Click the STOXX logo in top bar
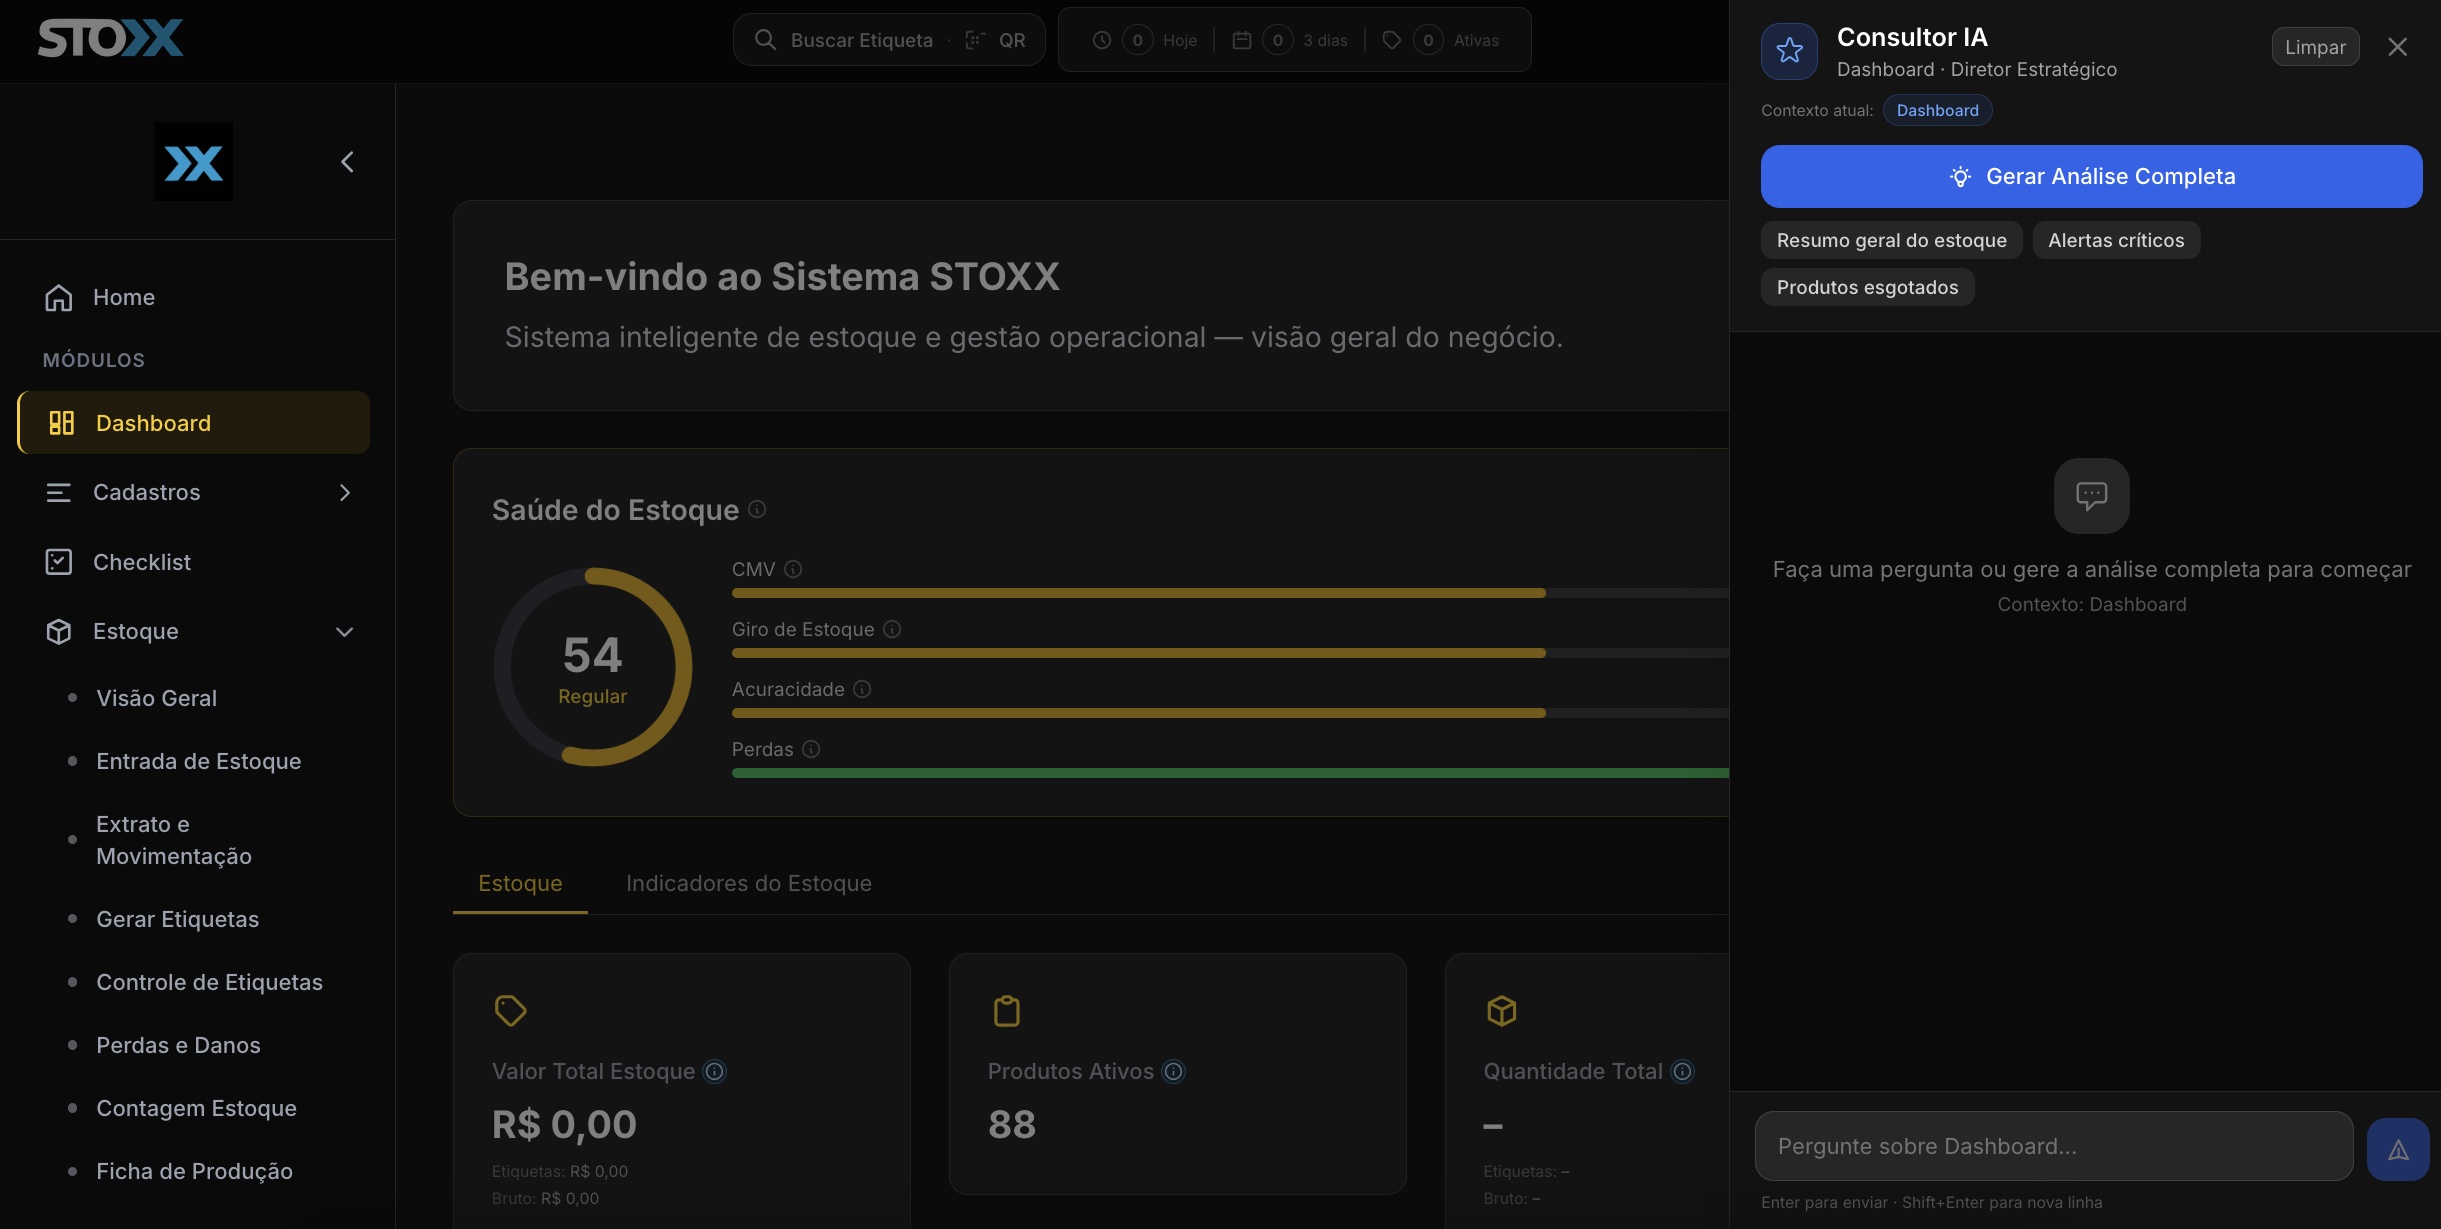Image resolution: width=2441 pixels, height=1229 pixels. (110, 39)
